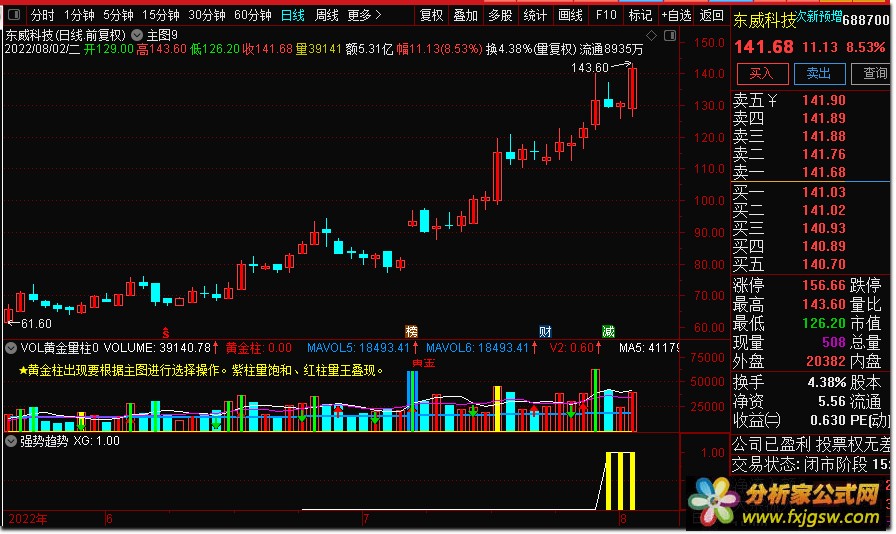Image resolution: width=896 pixels, height=534 pixels.
Task: Click the 交易状态 闭市阶段 status line
Action: point(810,464)
